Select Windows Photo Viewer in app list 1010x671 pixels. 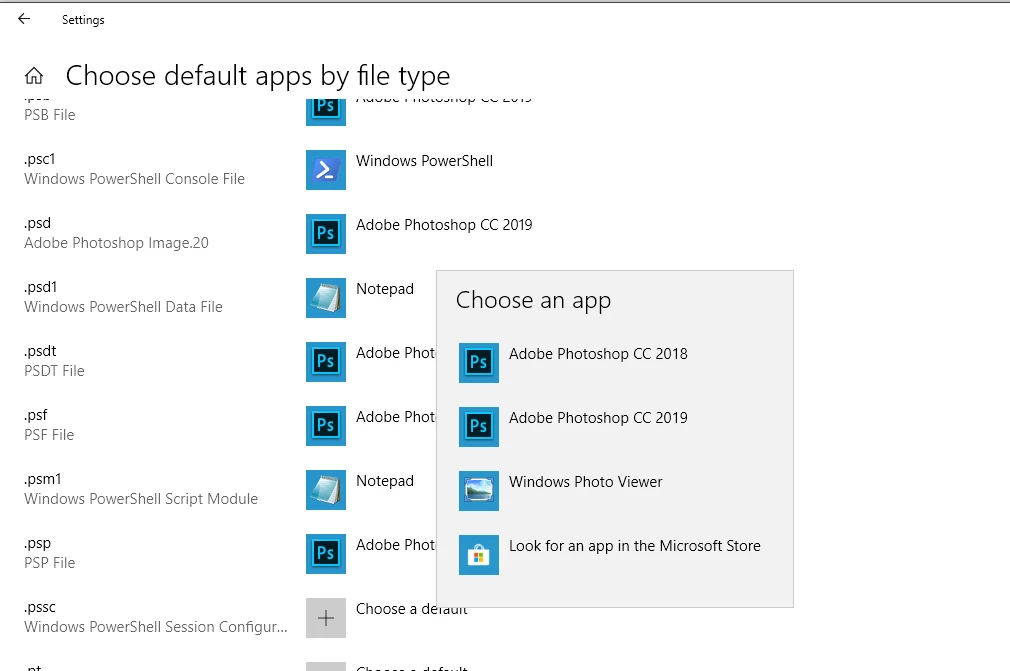point(586,482)
